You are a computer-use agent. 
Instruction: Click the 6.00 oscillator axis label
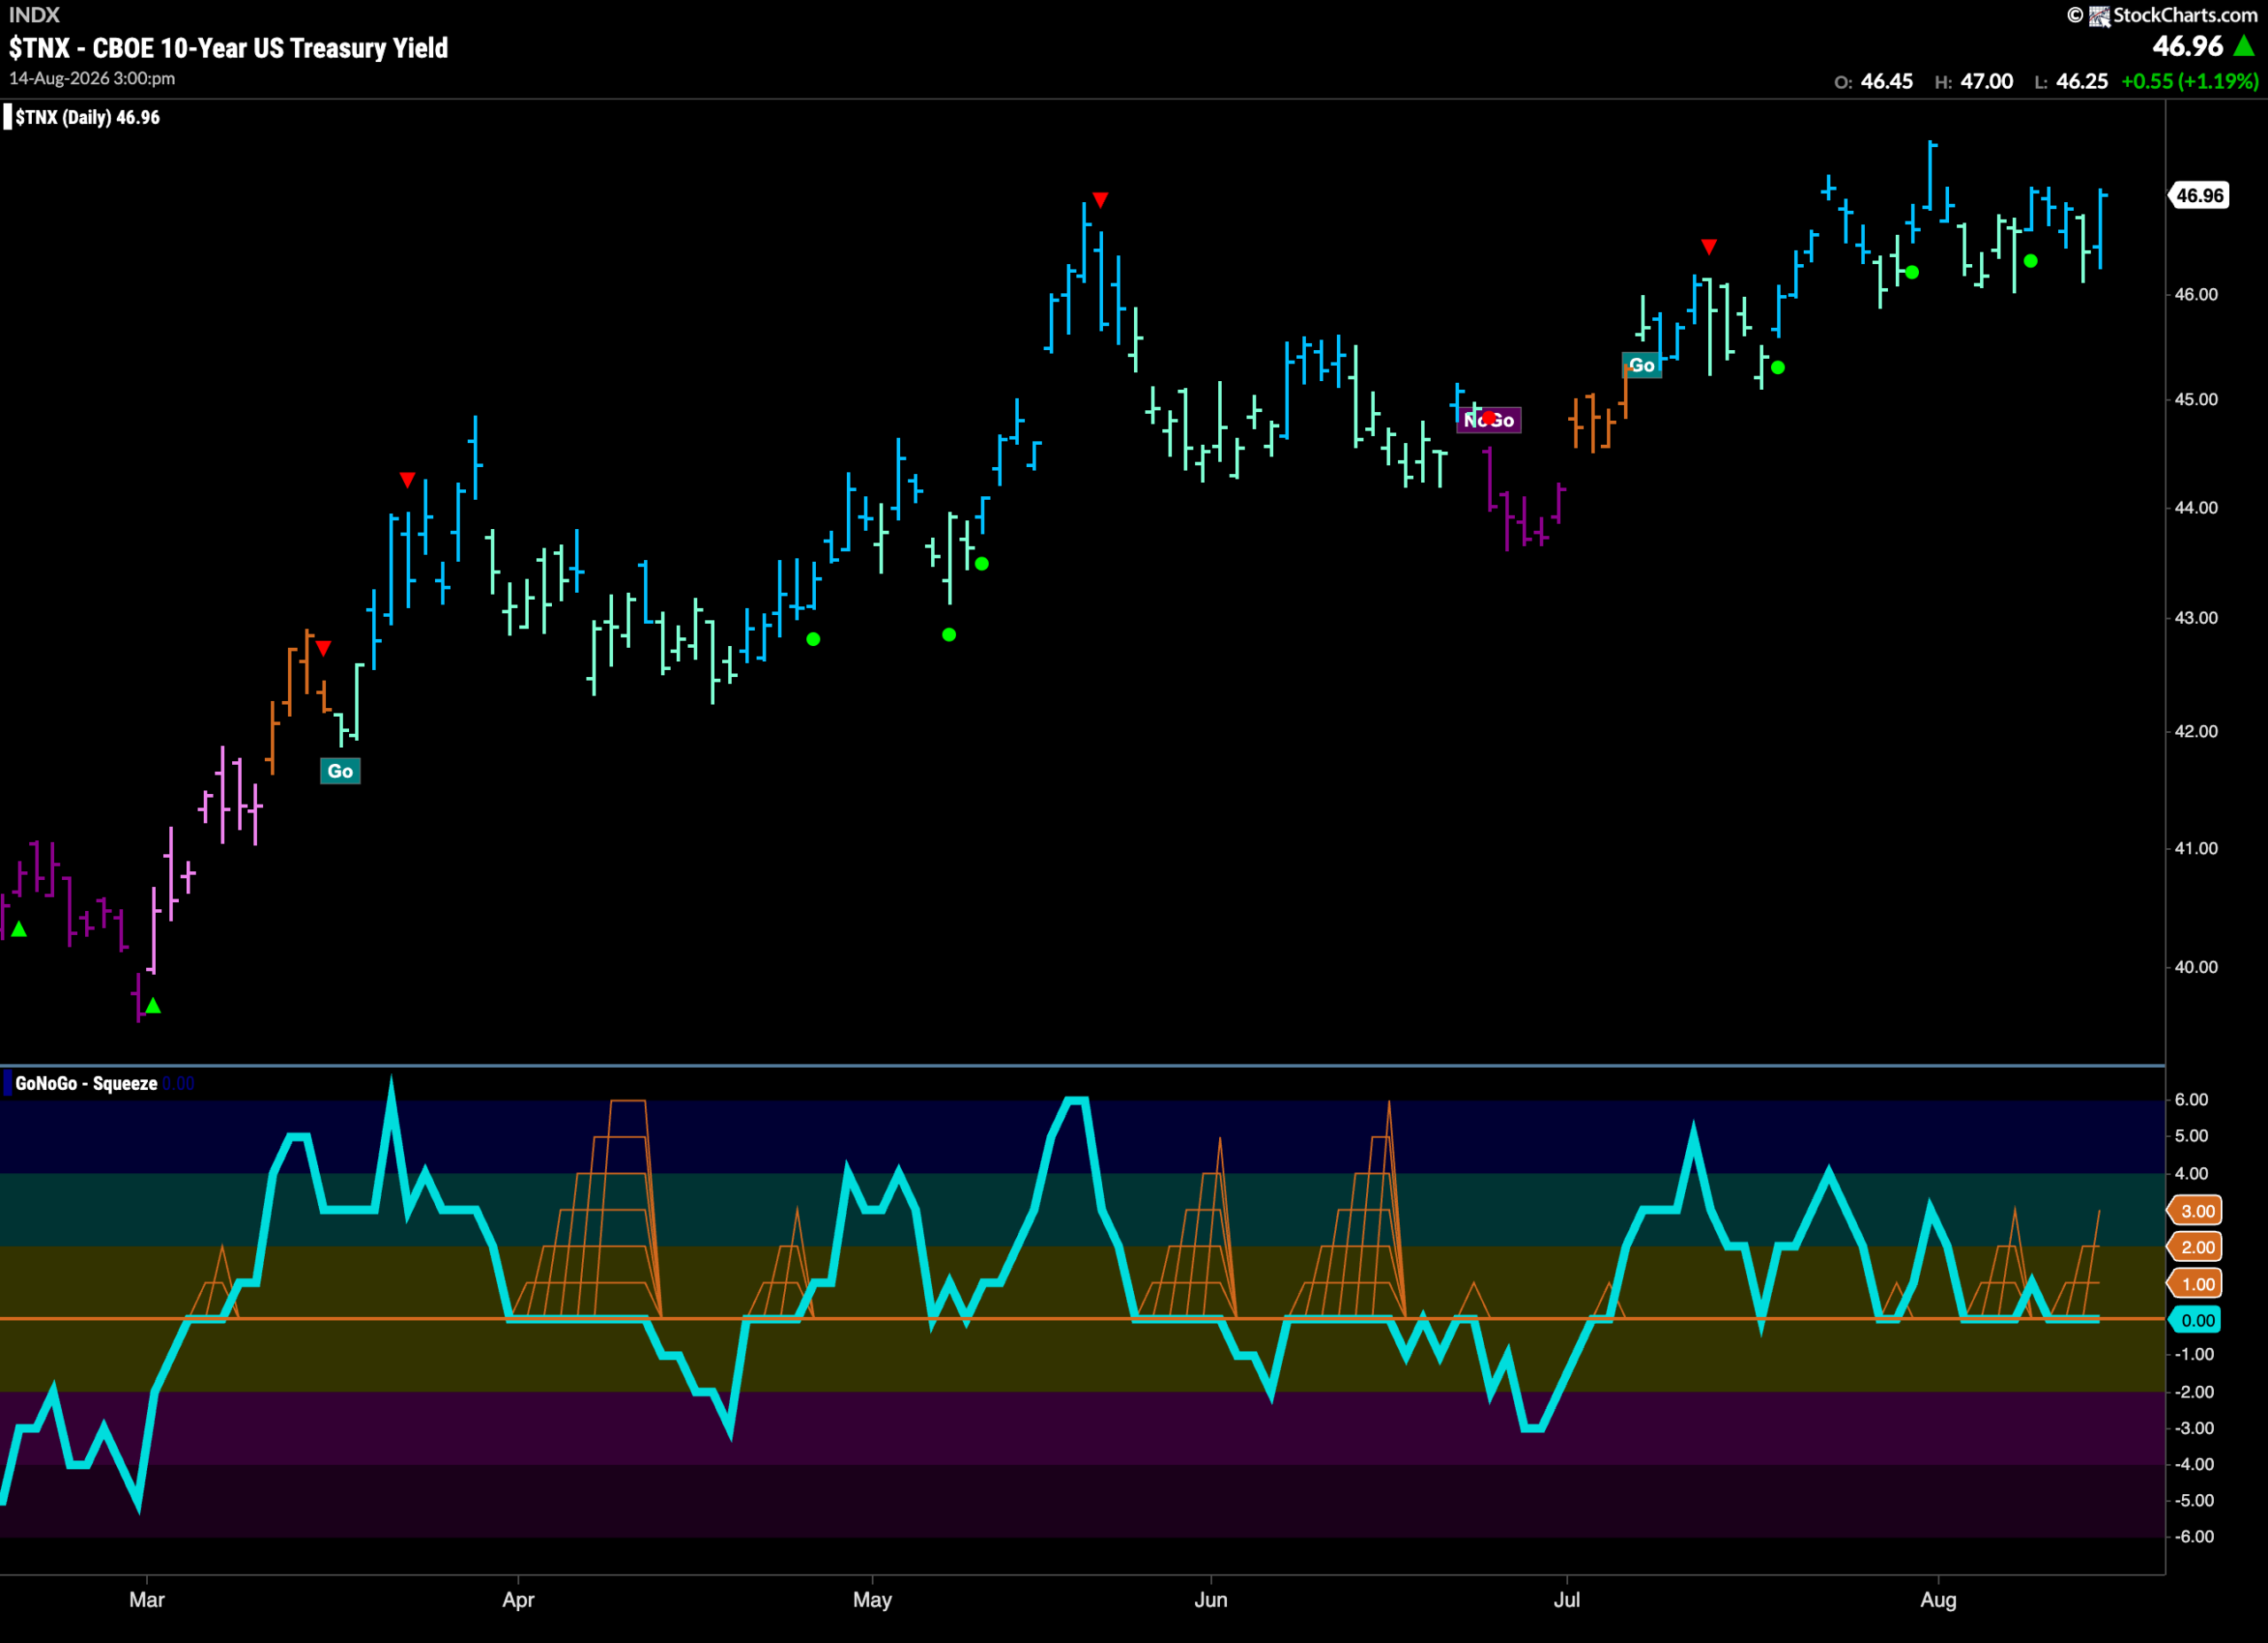pyautogui.click(x=2191, y=1099)
